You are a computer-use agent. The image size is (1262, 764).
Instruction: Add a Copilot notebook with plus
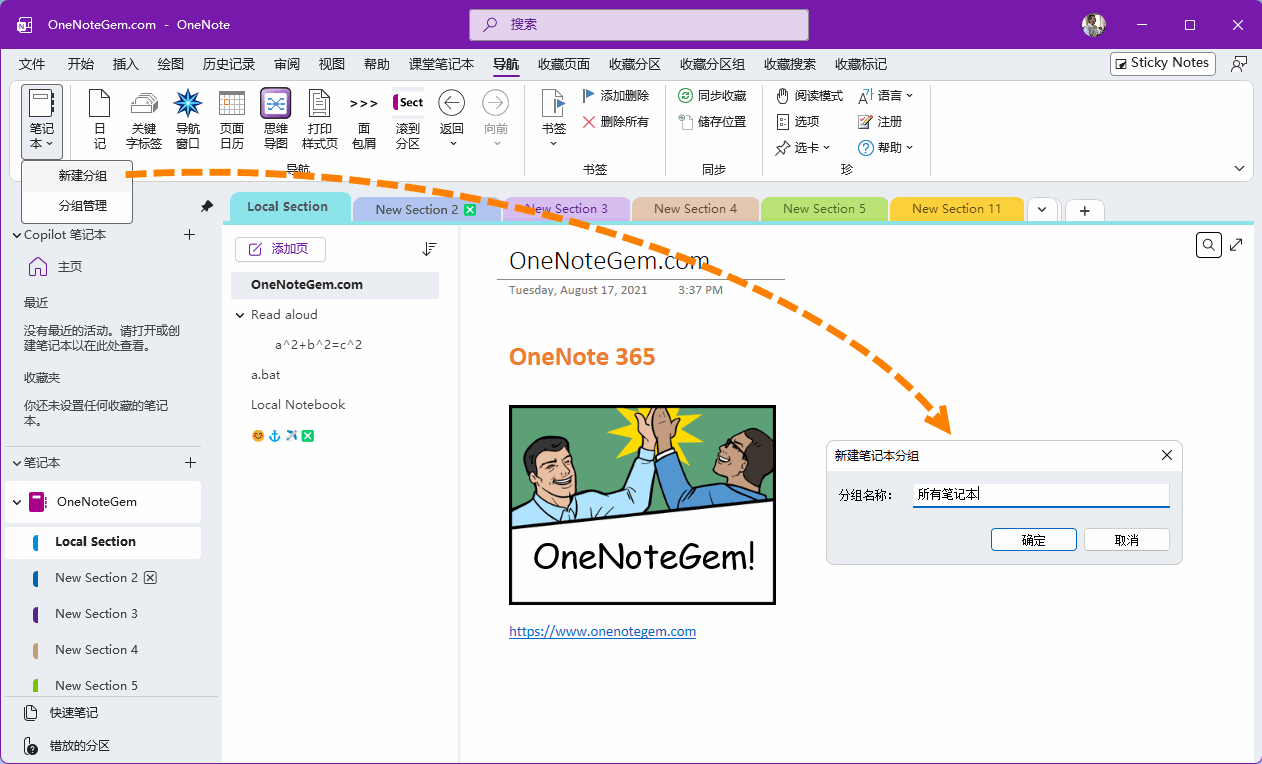190,235
